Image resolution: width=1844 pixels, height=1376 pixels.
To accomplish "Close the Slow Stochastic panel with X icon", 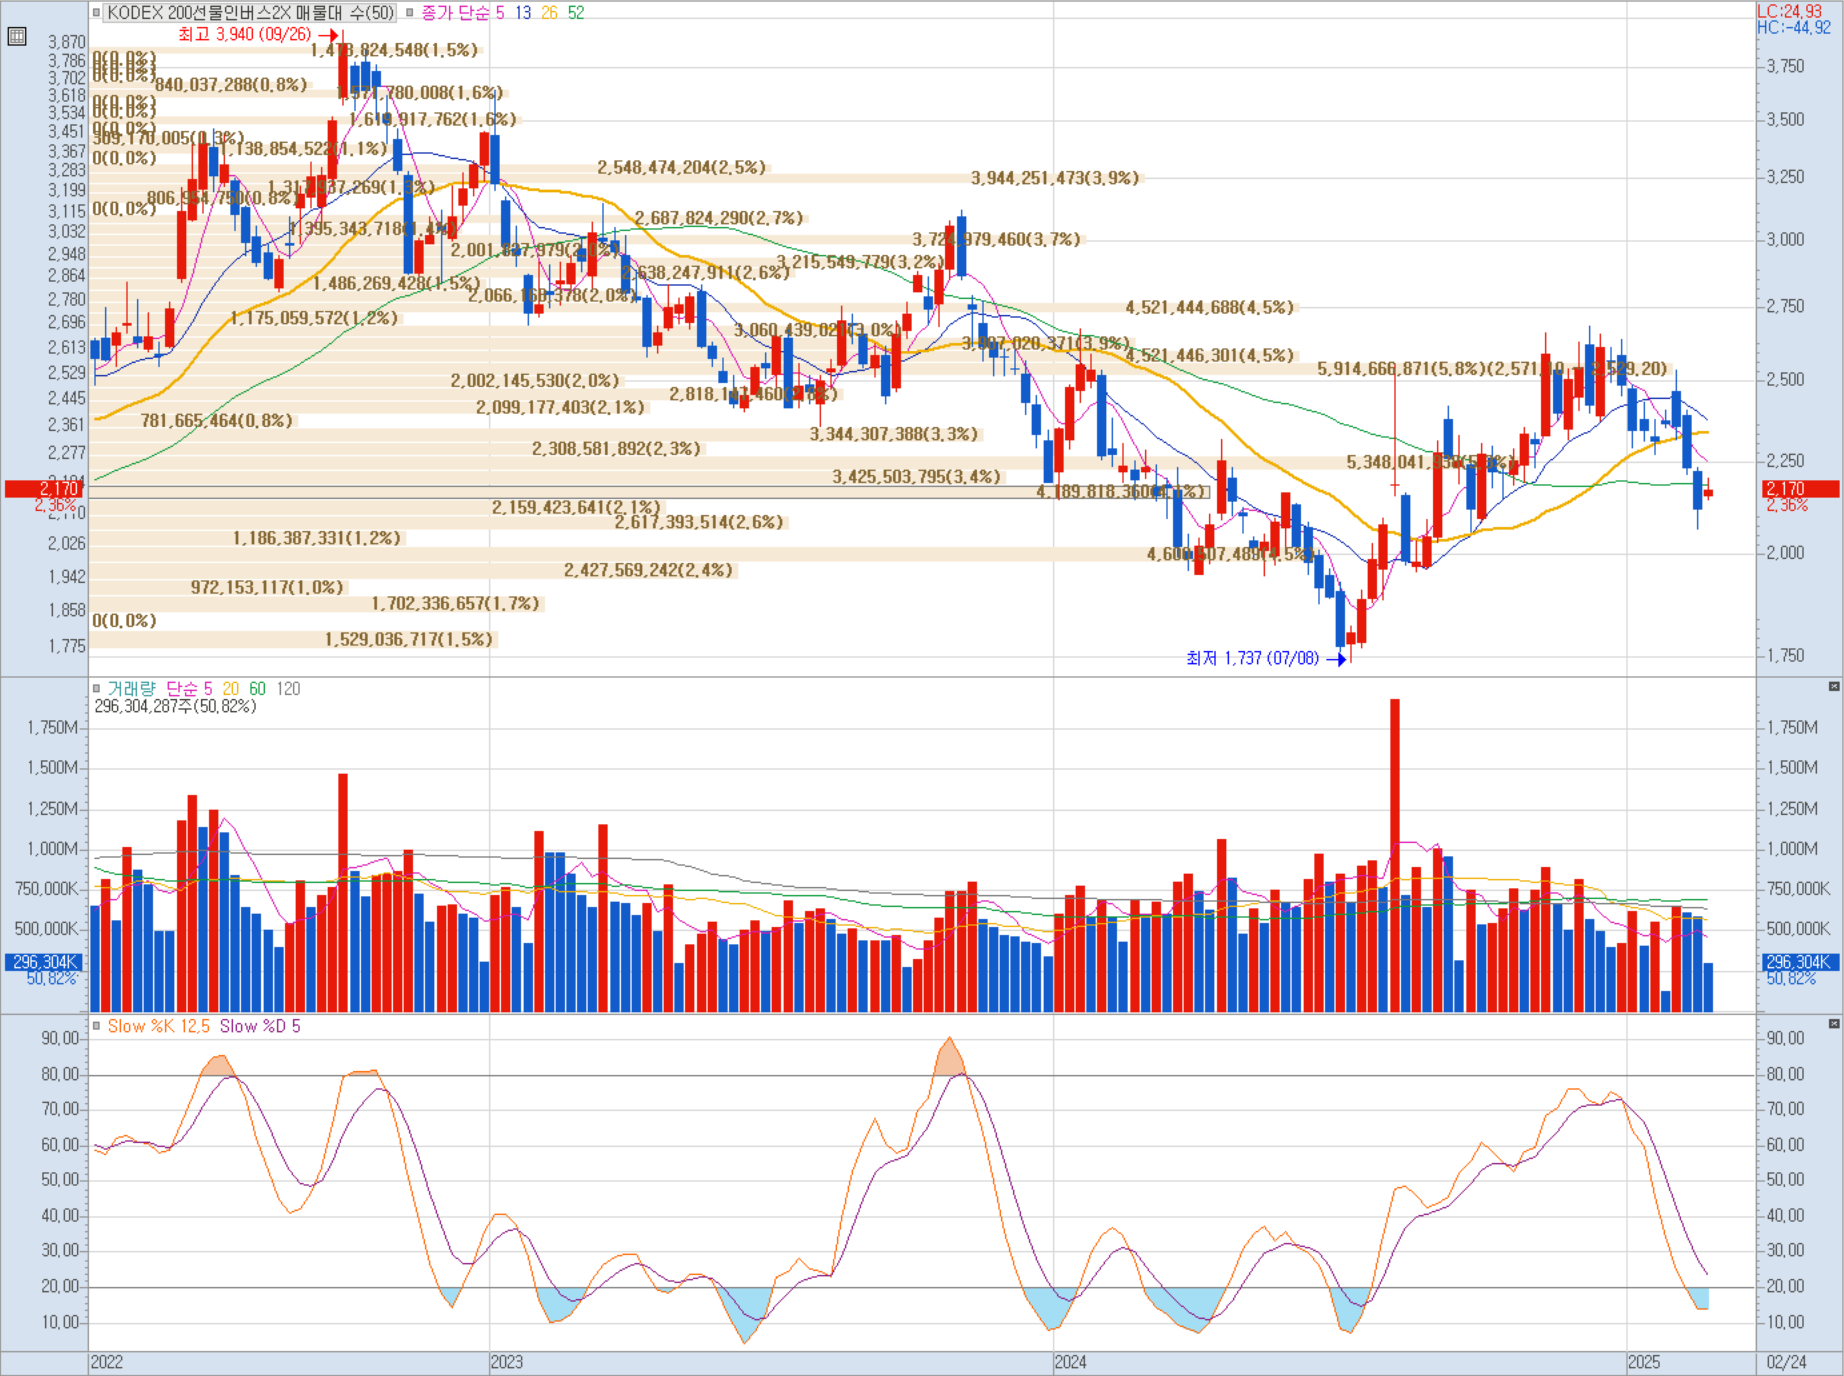I will (x=1834, y=1023).
